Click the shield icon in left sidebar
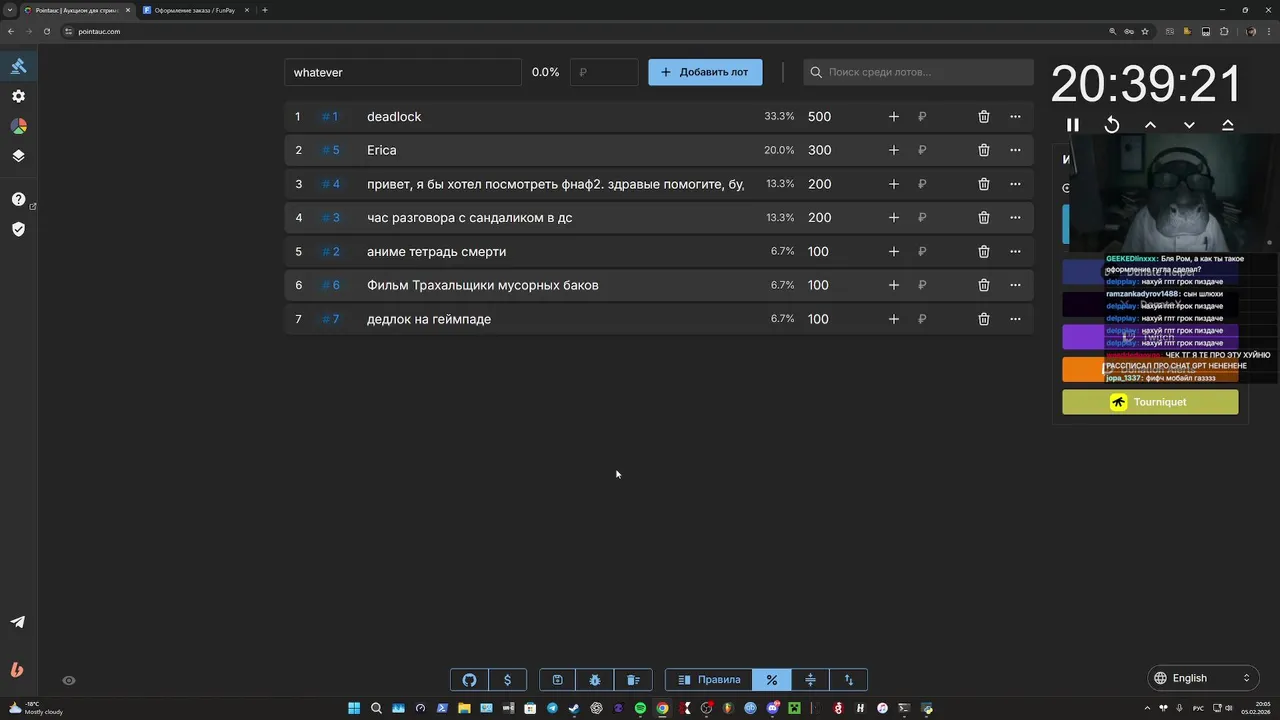Image resolution: width=1280 pixels, height=720 pixels. click(18, 229)
